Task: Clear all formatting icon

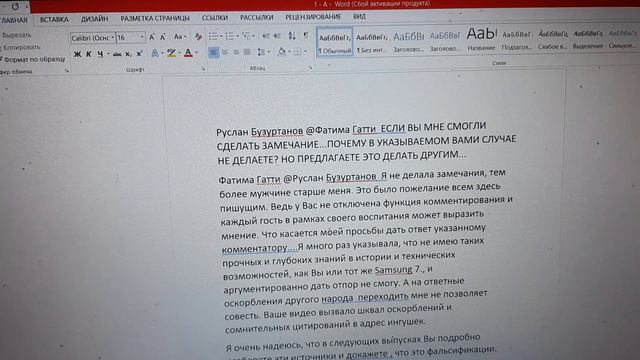Action: (198, 37)
